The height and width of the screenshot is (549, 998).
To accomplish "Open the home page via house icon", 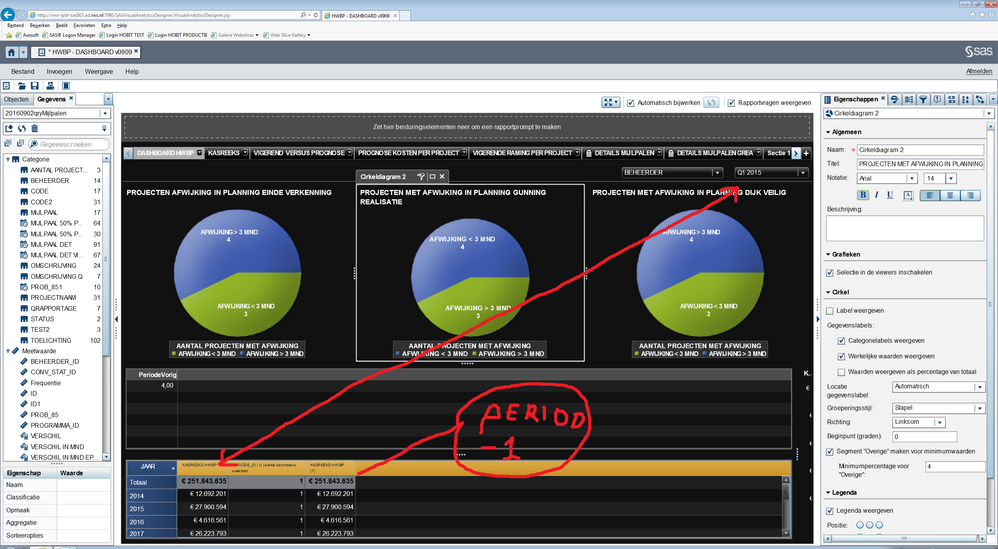I will [11, 52].
